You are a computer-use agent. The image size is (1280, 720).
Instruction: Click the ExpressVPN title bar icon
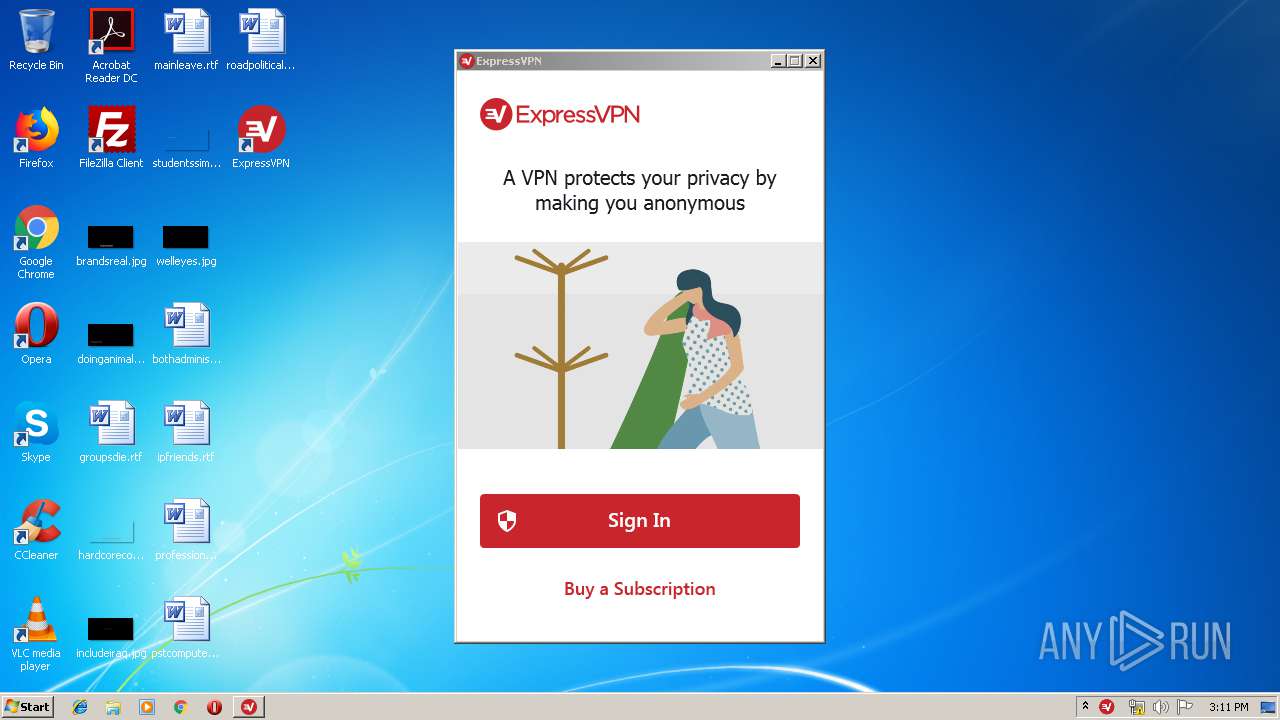coord(466,61)
